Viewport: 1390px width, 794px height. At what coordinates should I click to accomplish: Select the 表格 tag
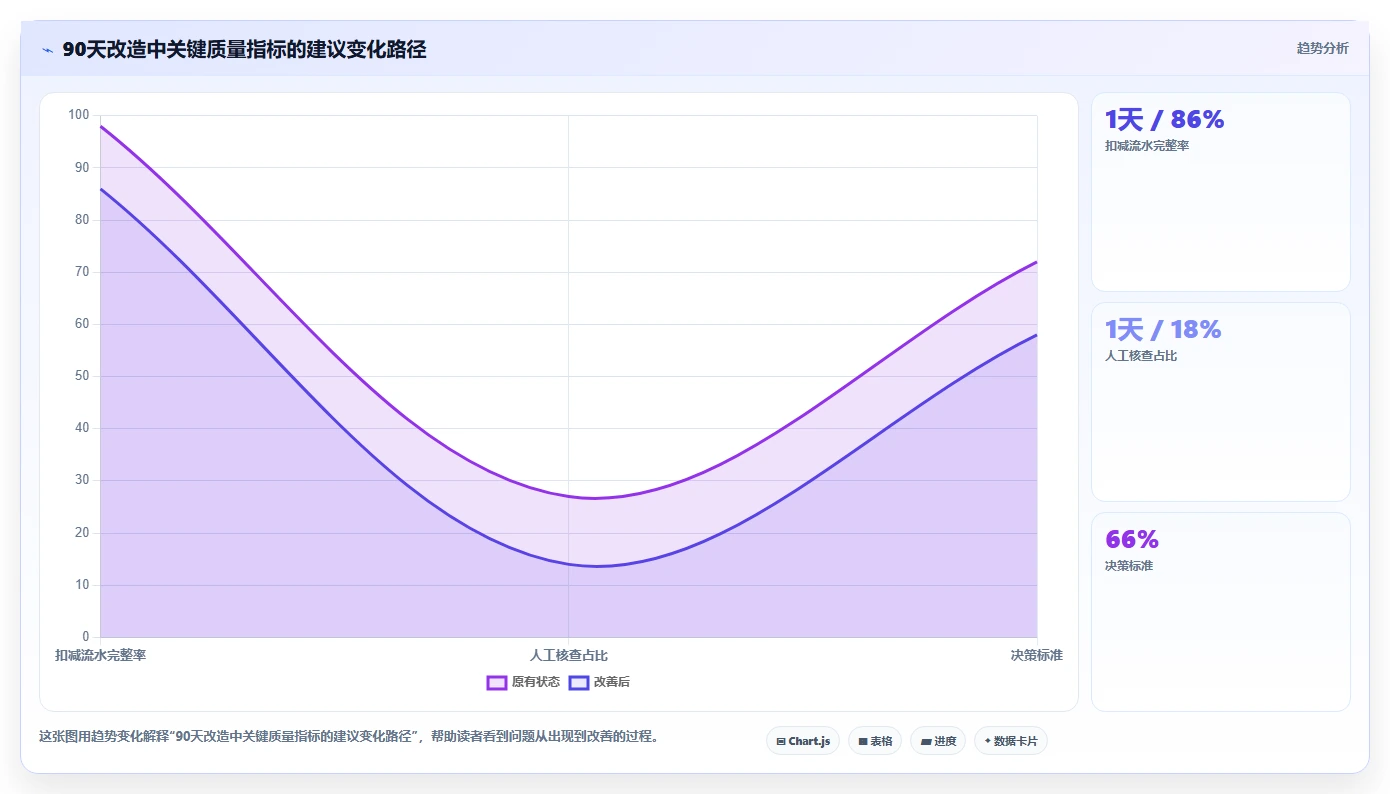click(875, 741)
